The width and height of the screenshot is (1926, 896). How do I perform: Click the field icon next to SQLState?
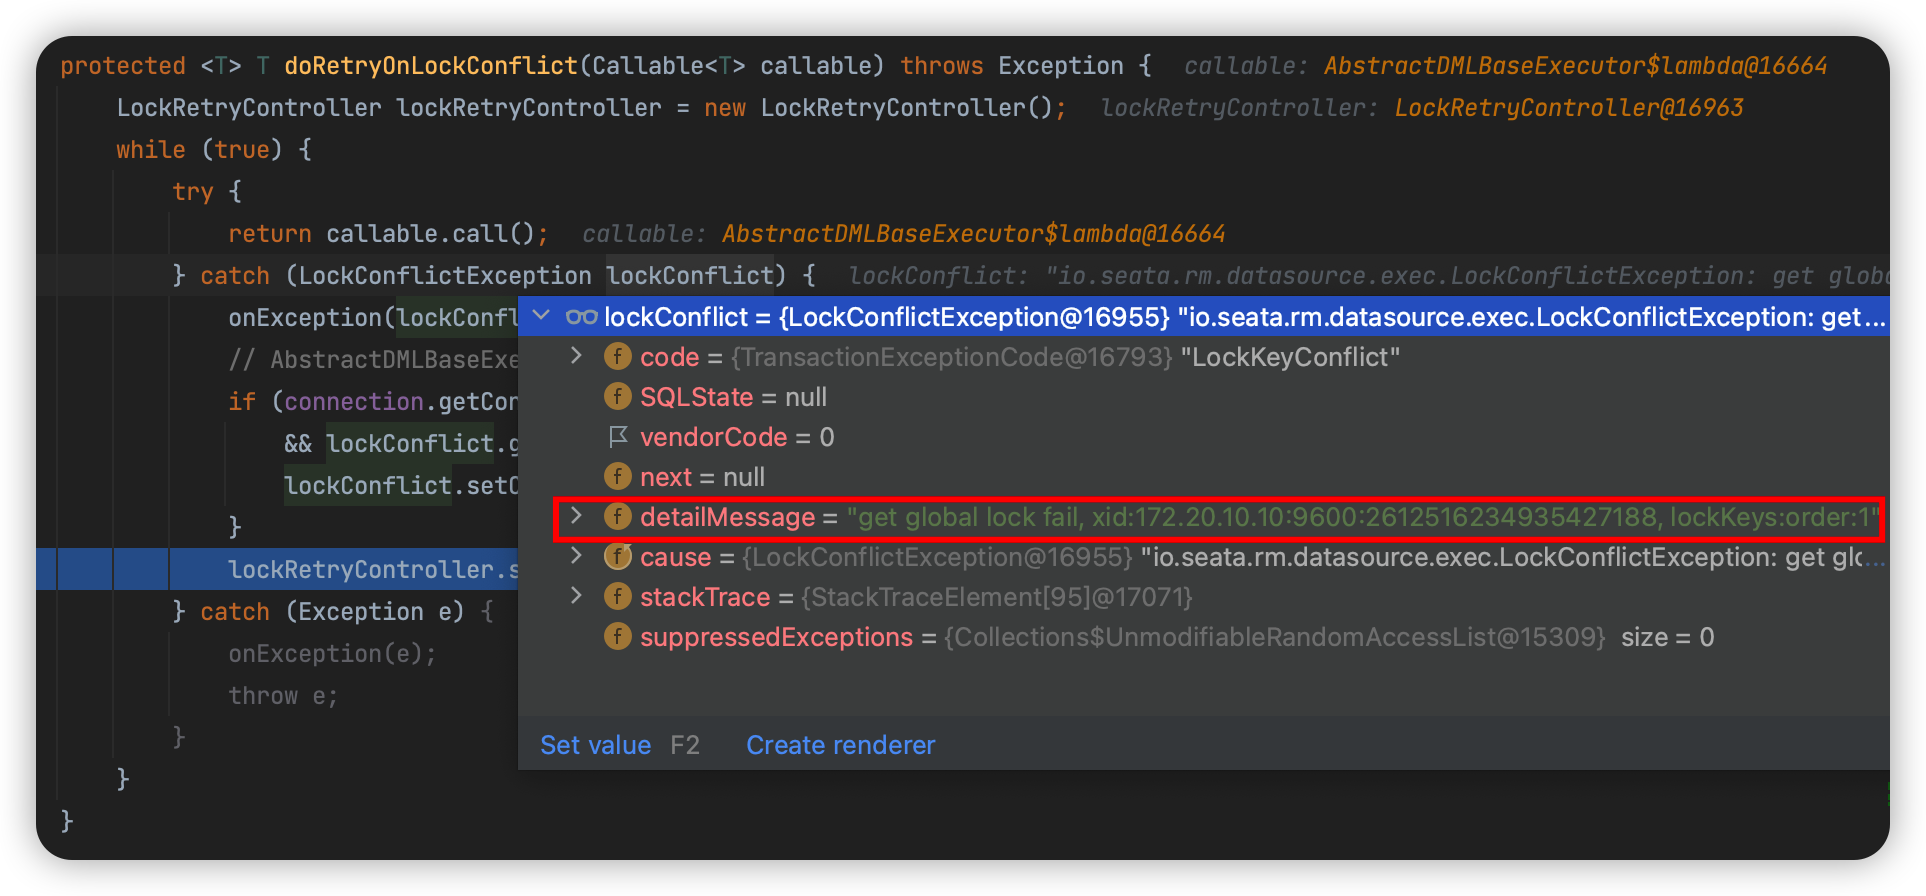618,396
